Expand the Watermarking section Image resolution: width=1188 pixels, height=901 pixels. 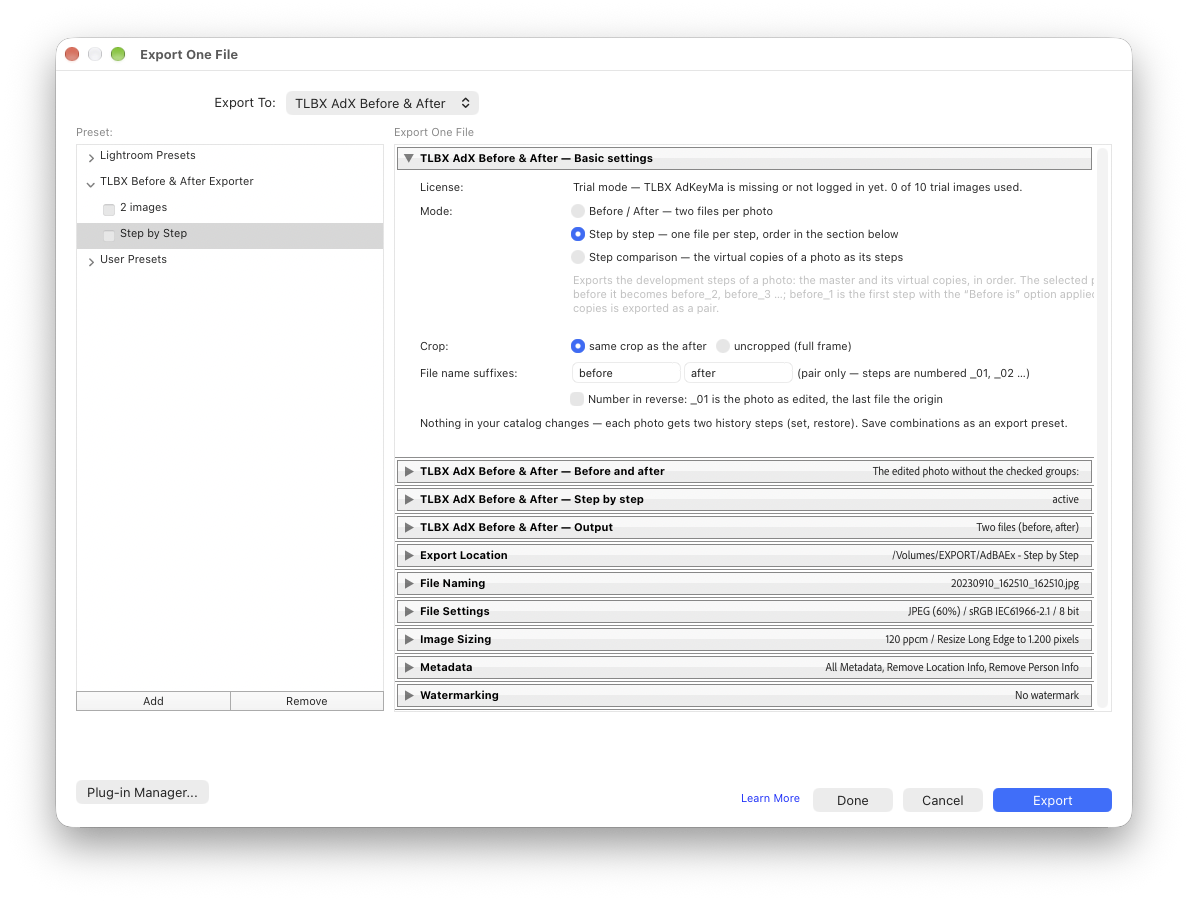pyautogui.click(x=409, y=696)
